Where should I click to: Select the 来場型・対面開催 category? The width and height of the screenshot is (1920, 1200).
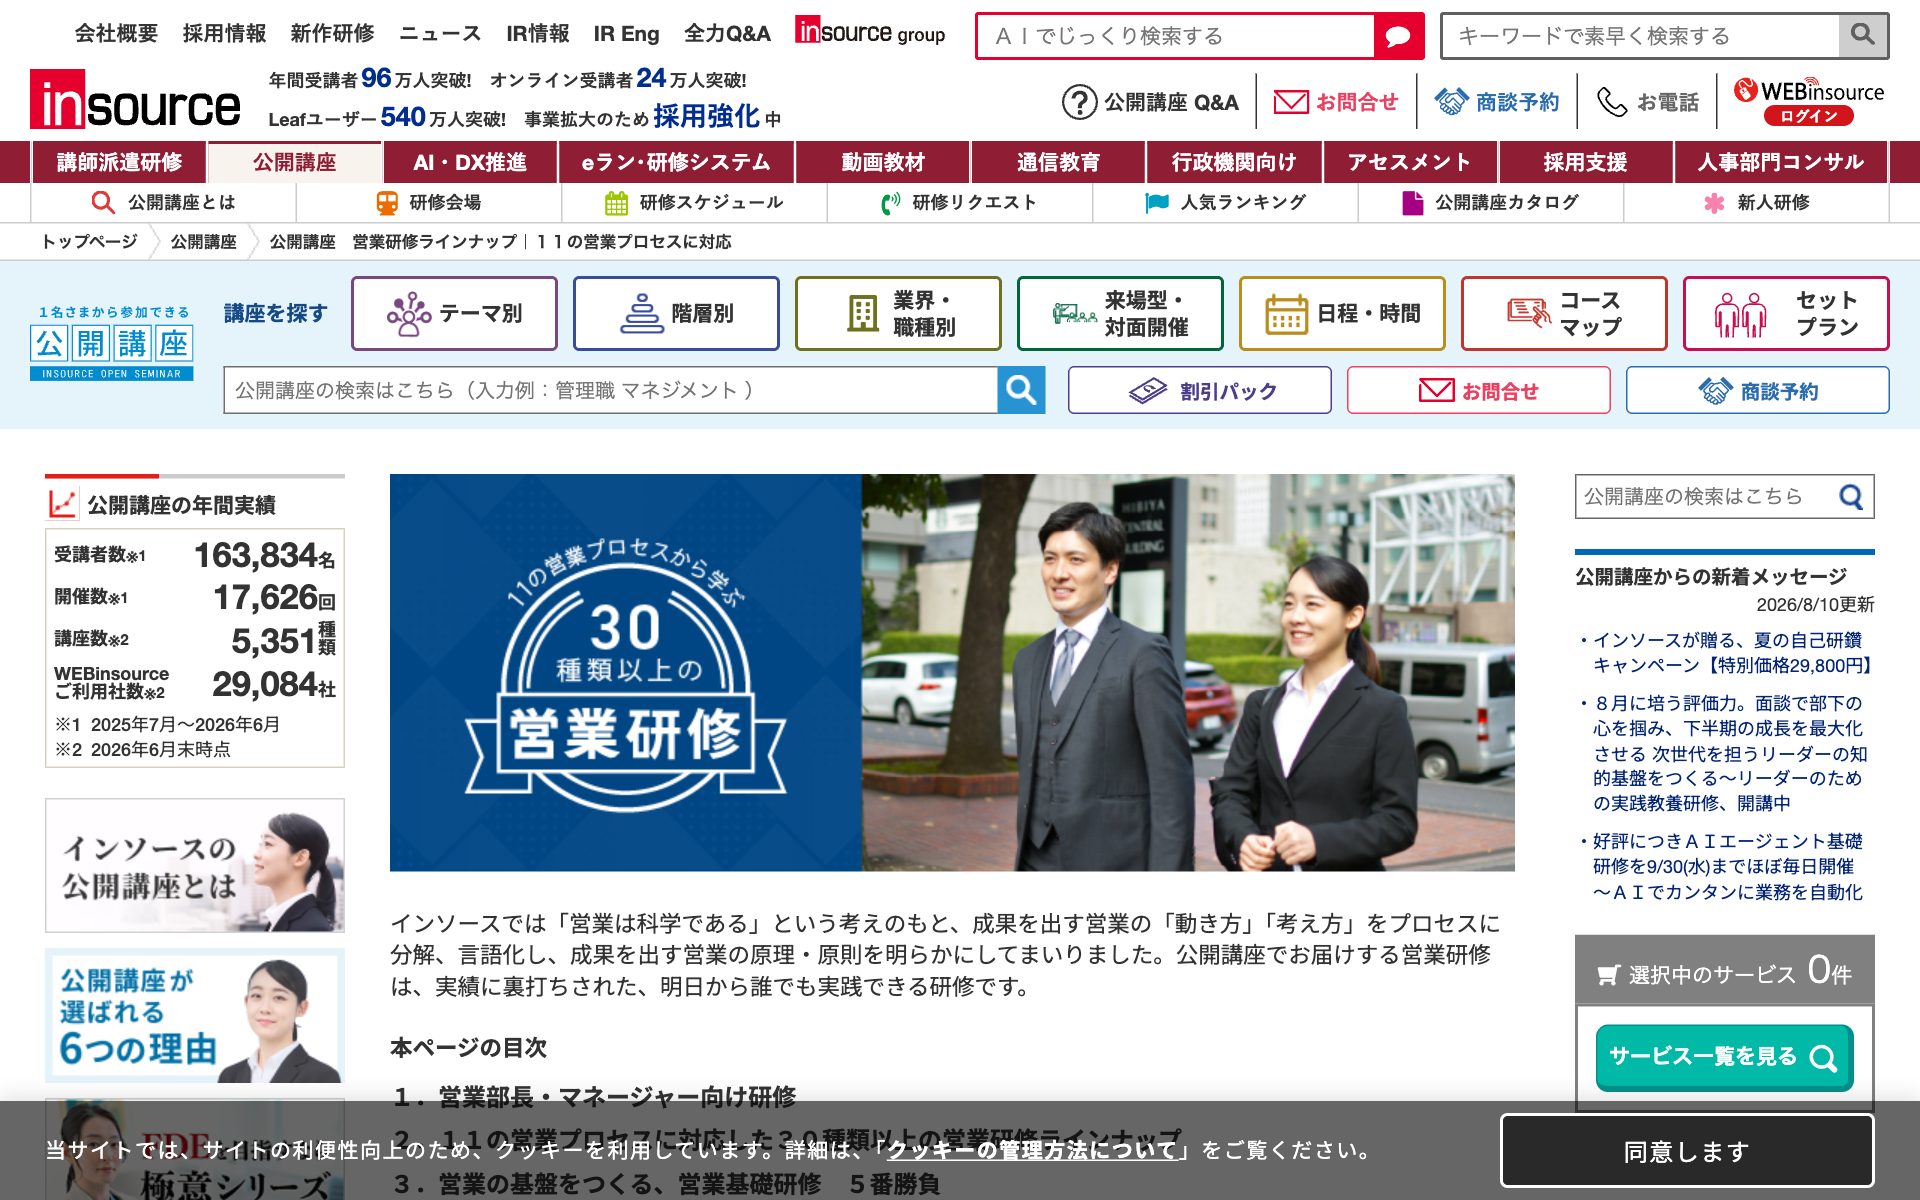point(1120,314)
